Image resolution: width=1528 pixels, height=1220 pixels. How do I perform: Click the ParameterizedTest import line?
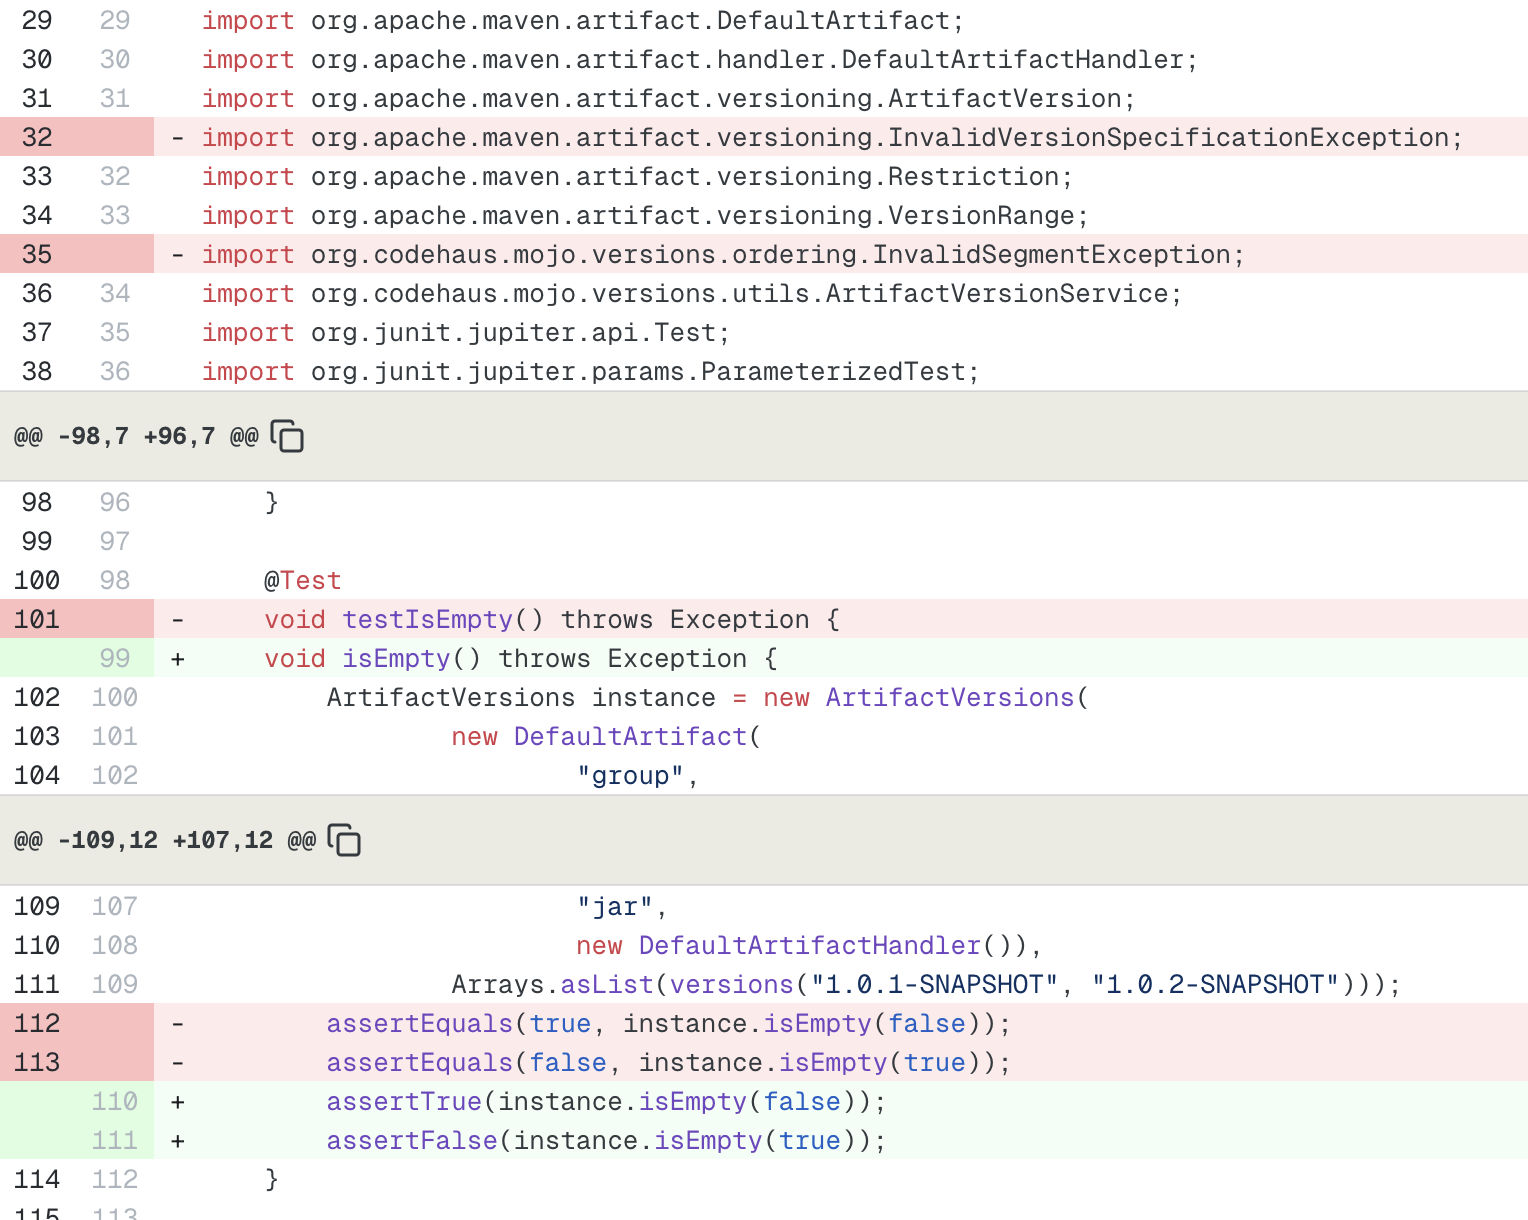pos(591,371)
